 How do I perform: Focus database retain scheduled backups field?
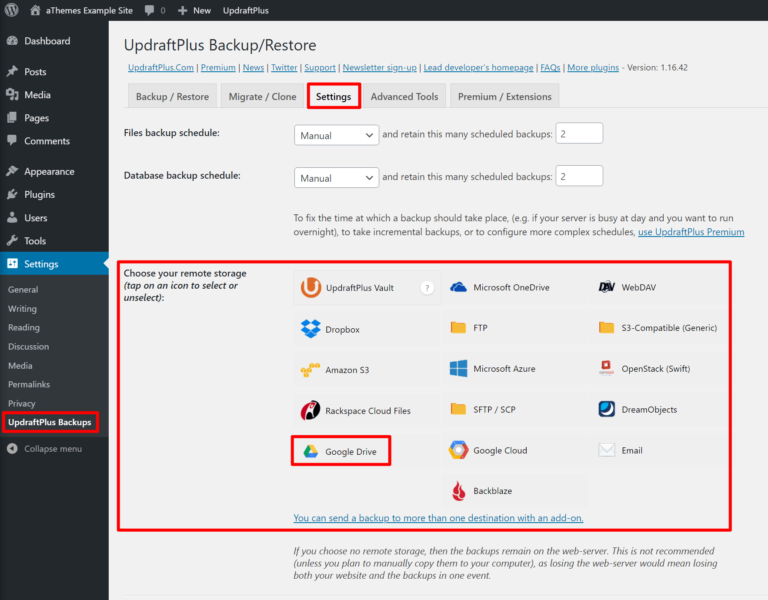[x=579, y=176]
